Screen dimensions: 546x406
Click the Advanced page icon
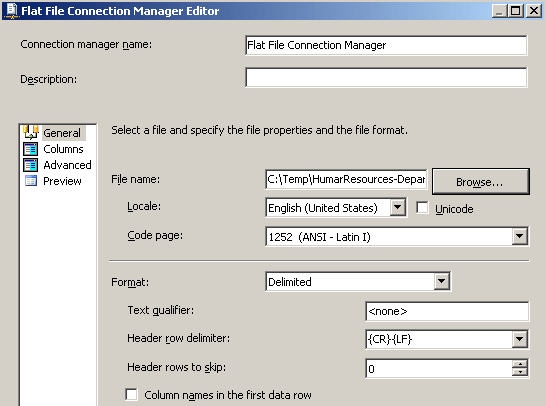tap(31, 165)
